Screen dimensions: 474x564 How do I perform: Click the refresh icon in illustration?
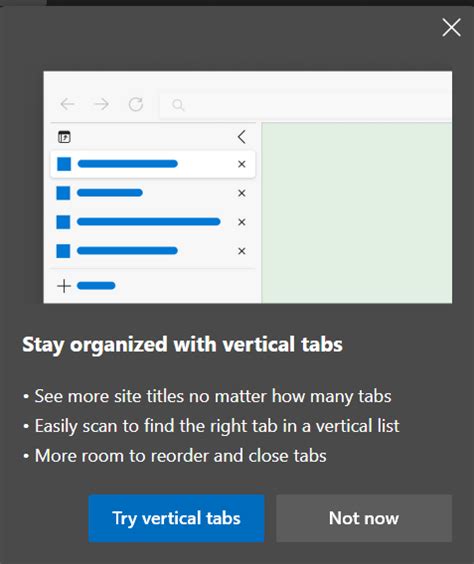[136, 104]
